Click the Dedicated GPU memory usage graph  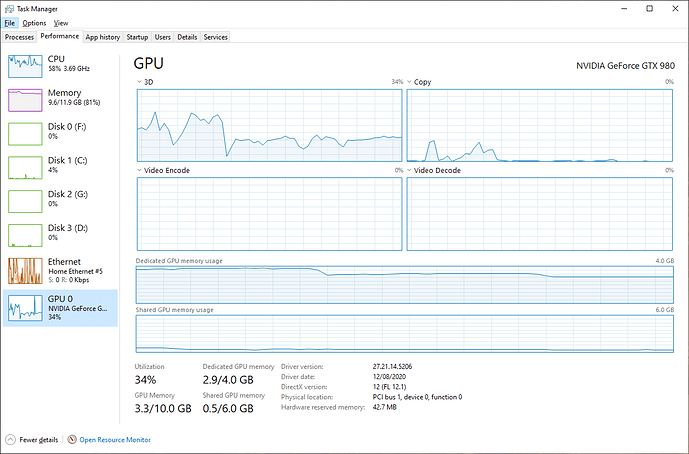point(405,284)
